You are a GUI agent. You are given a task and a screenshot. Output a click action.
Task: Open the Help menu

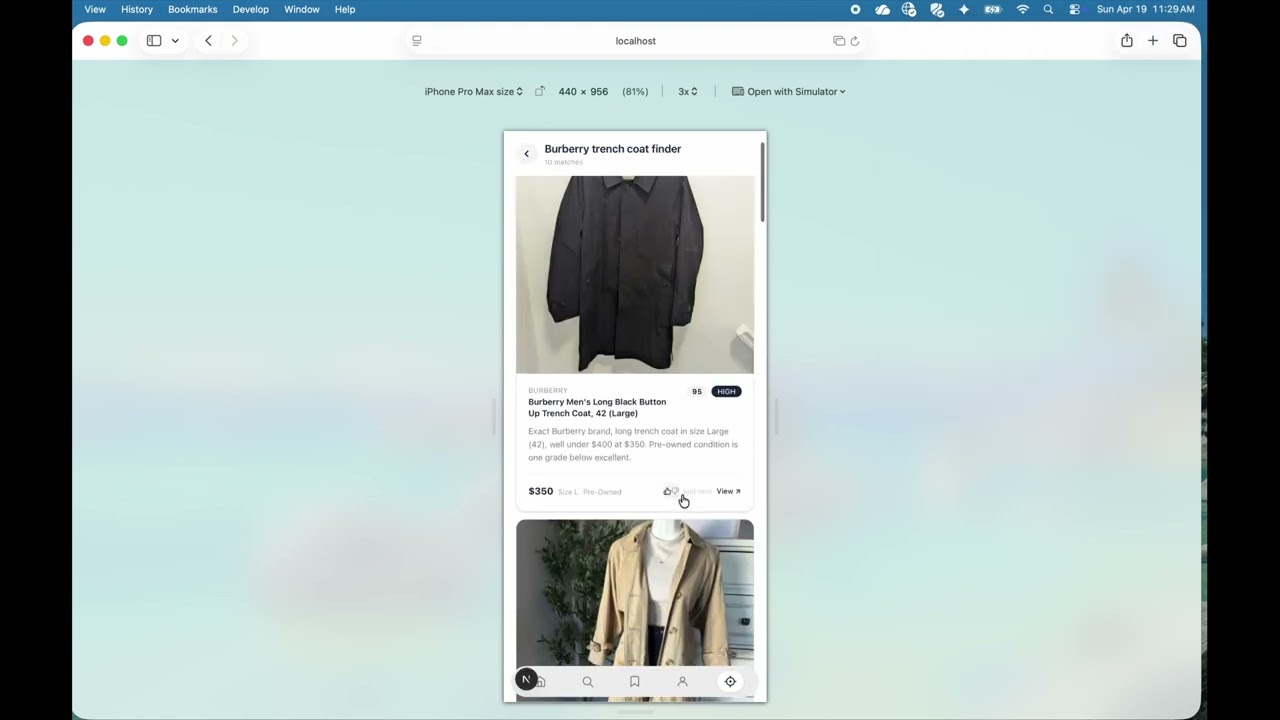pyautogui.click(x=345, y=9)
